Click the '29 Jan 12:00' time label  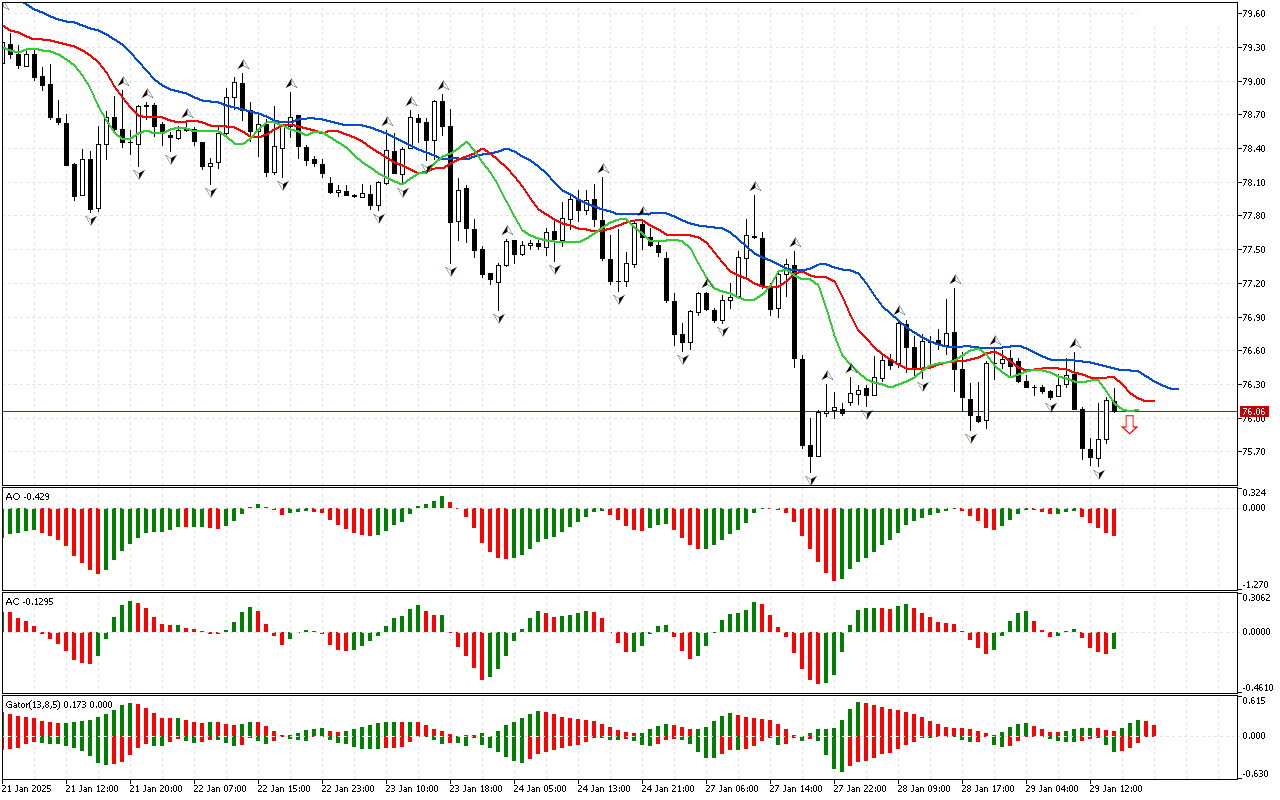click(1115, 789)
